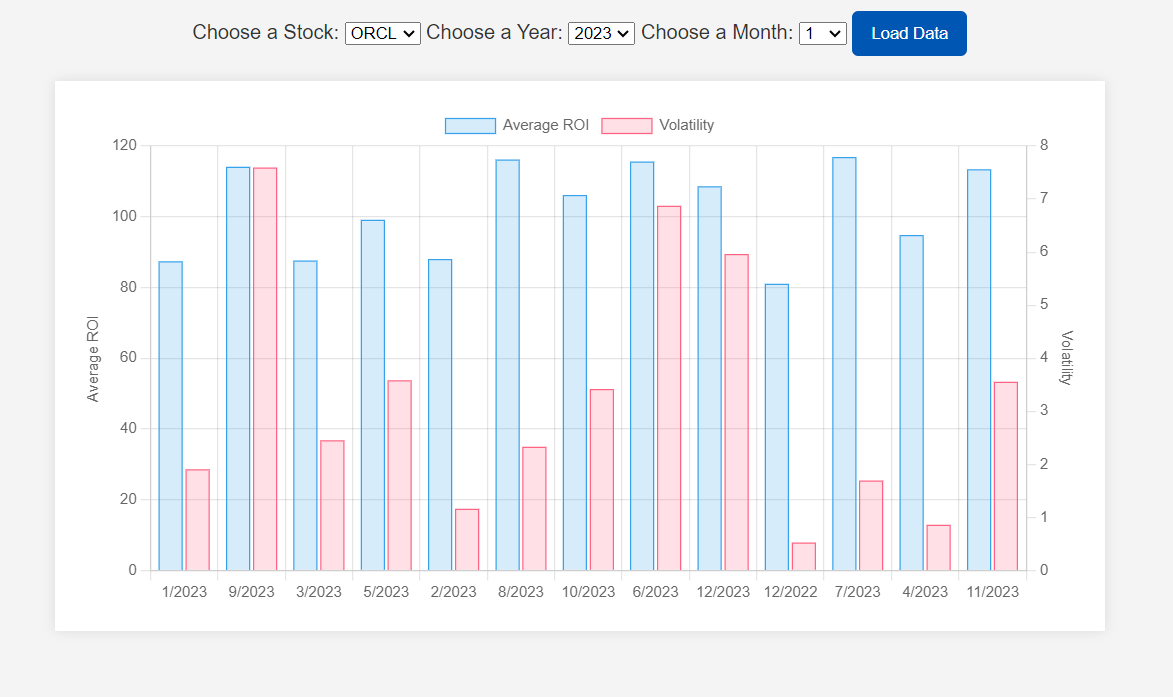
Task: Click the Volatility bar for 6/2023
Action: pos(669,388)
